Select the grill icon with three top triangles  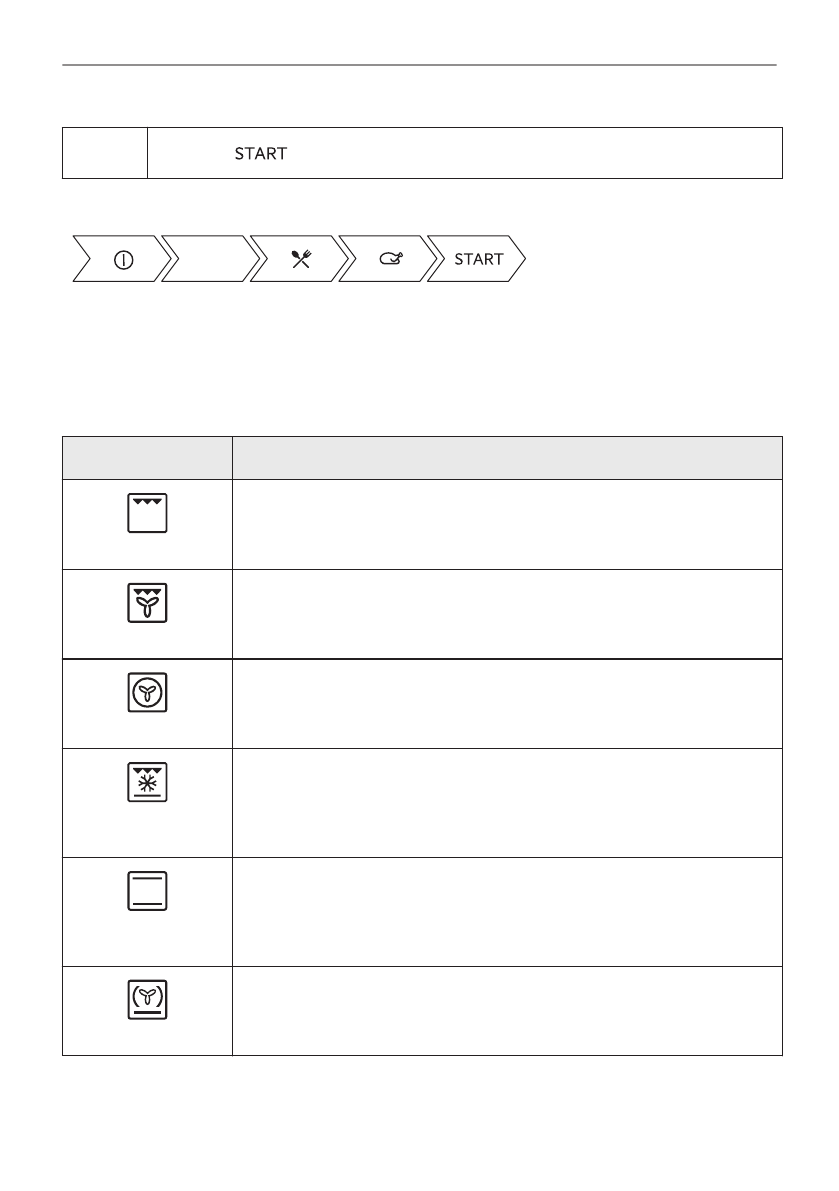tap(148, 514)
